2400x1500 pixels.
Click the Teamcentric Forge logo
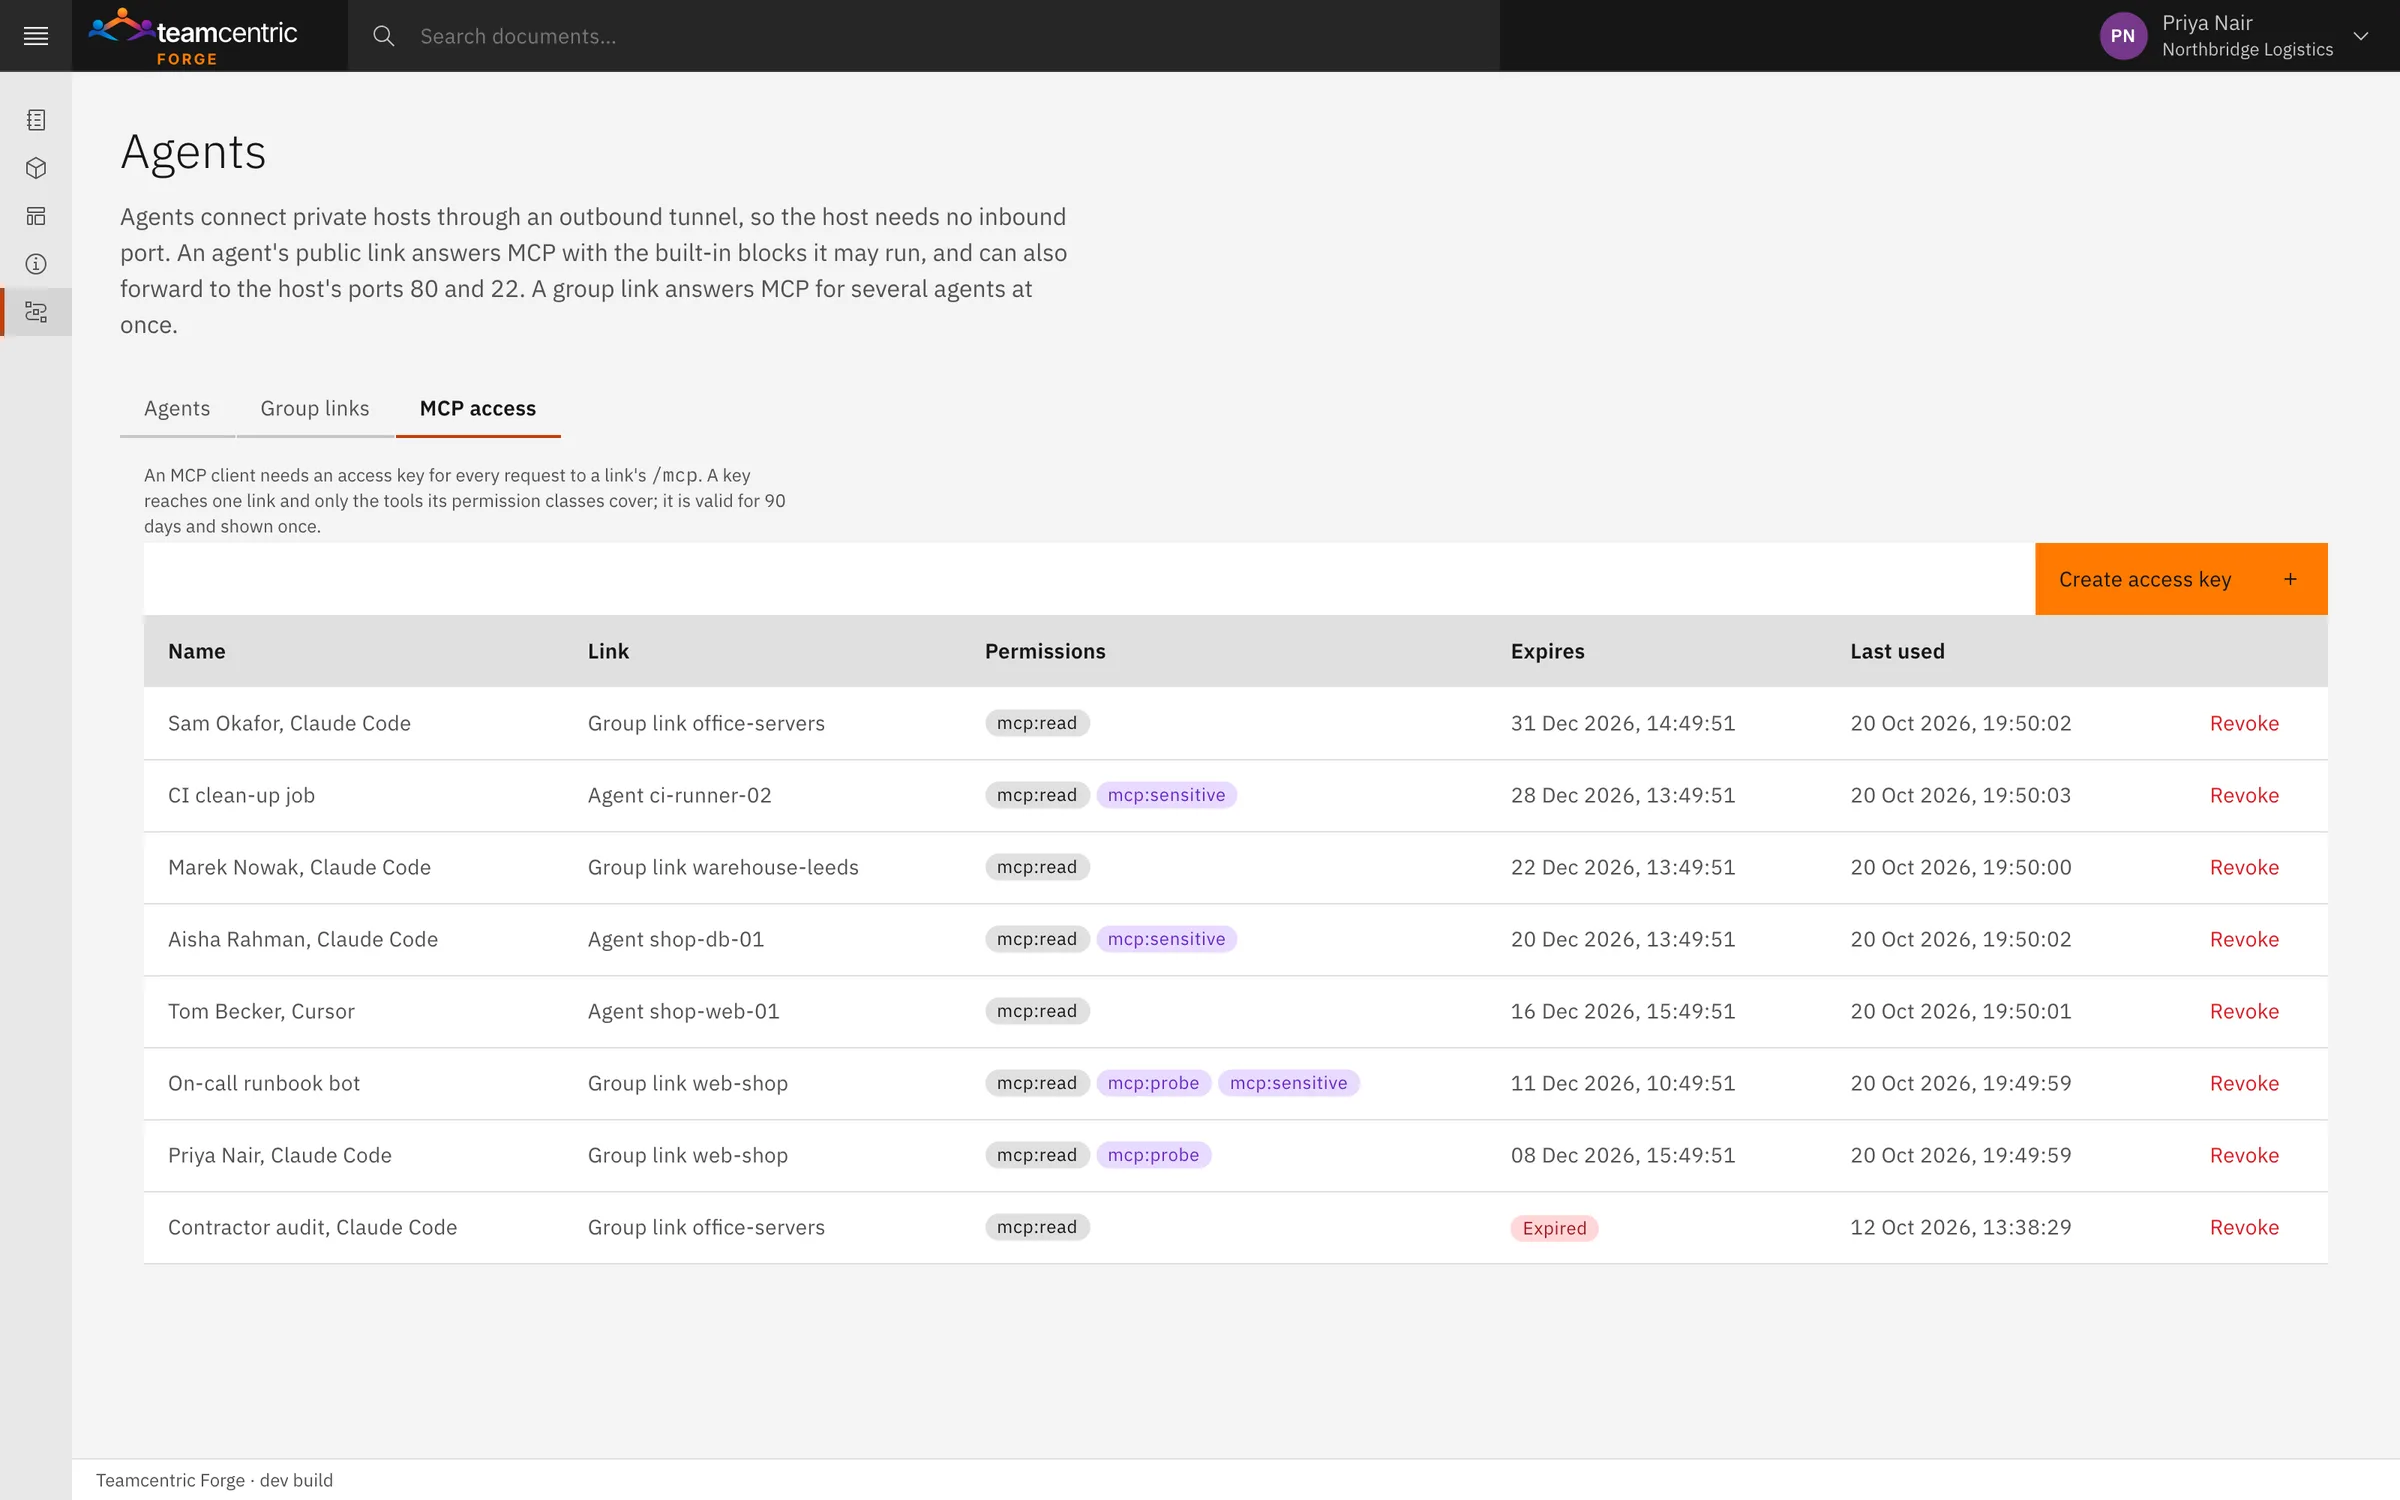click(193, 36)
